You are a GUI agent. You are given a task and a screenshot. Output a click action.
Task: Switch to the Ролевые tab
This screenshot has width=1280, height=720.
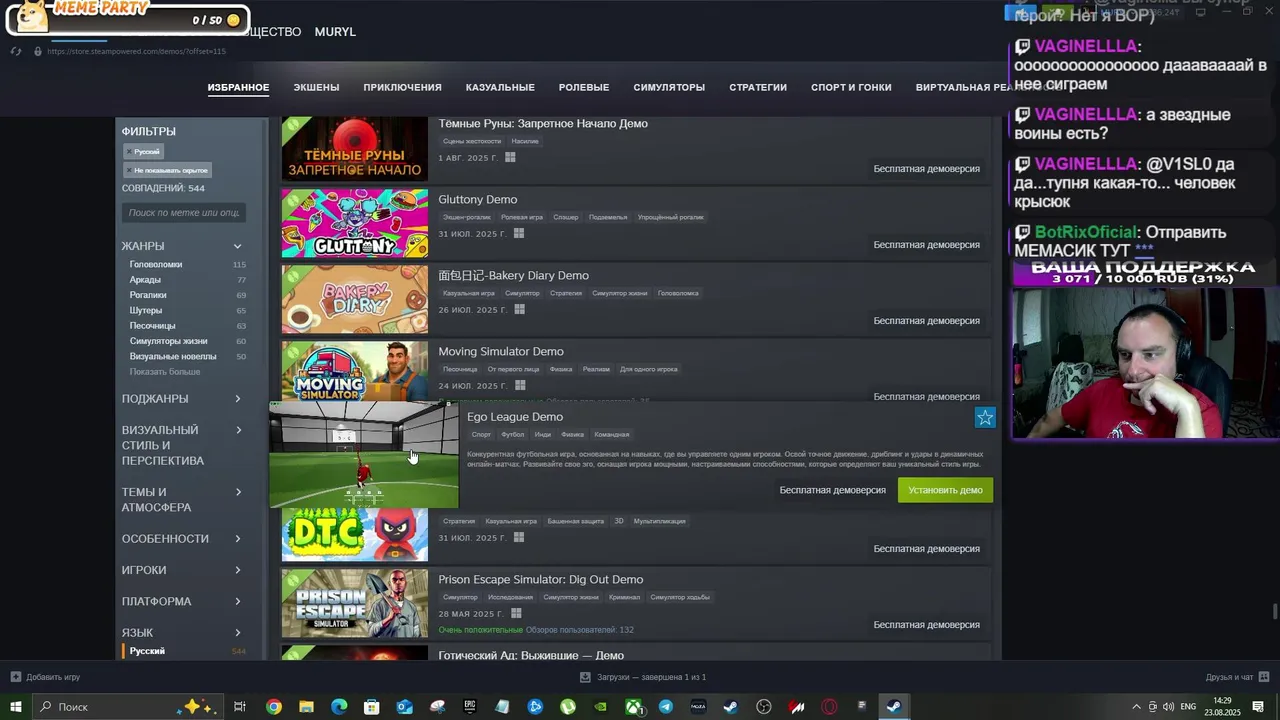coord(584,87)
